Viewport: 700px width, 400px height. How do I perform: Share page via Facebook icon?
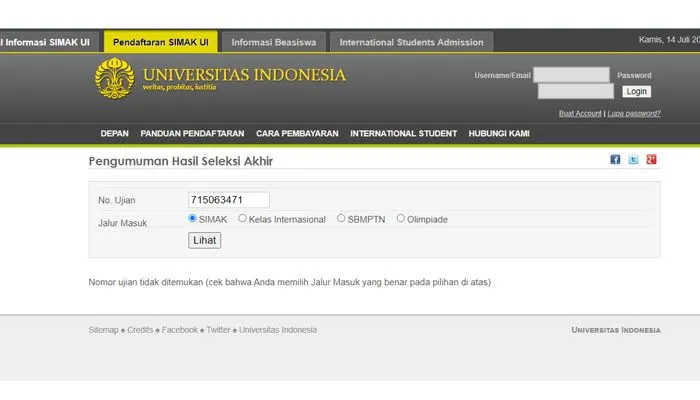(x=615, y=159)
